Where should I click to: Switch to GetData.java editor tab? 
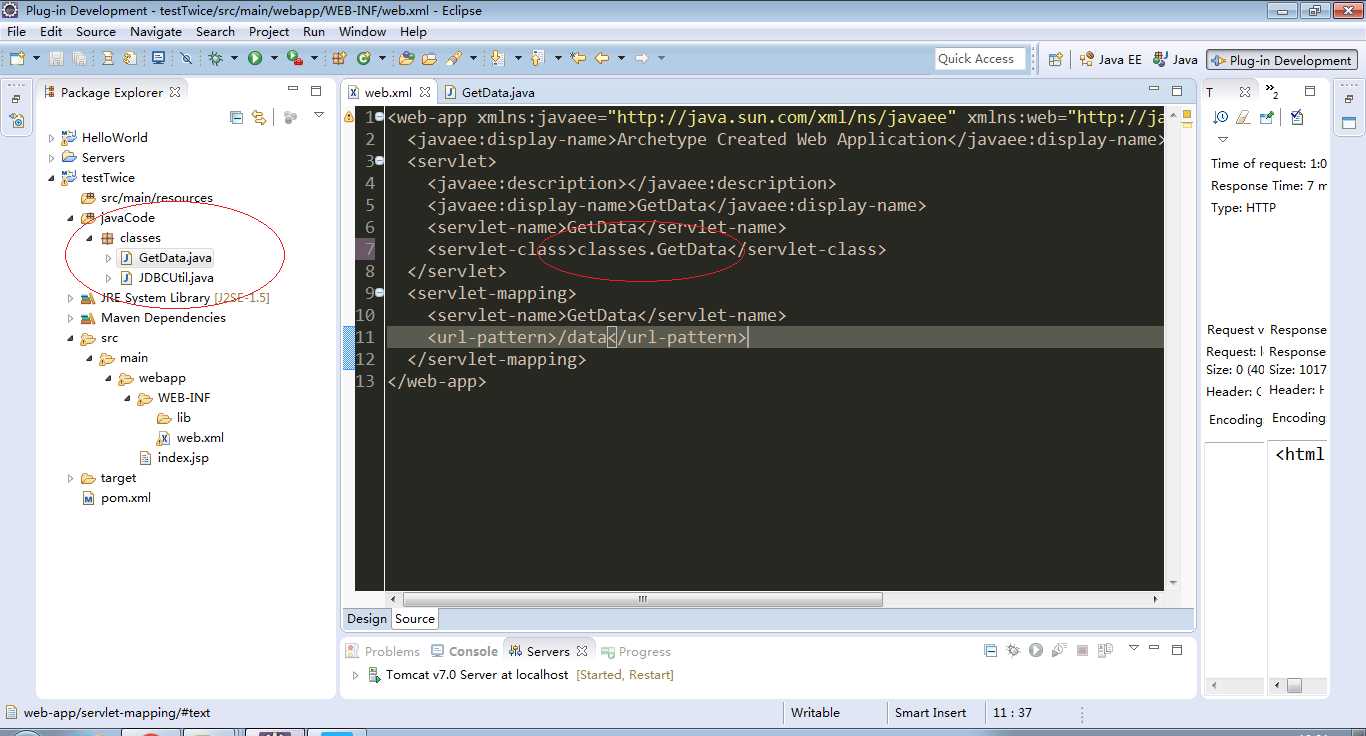coord(491,92)
